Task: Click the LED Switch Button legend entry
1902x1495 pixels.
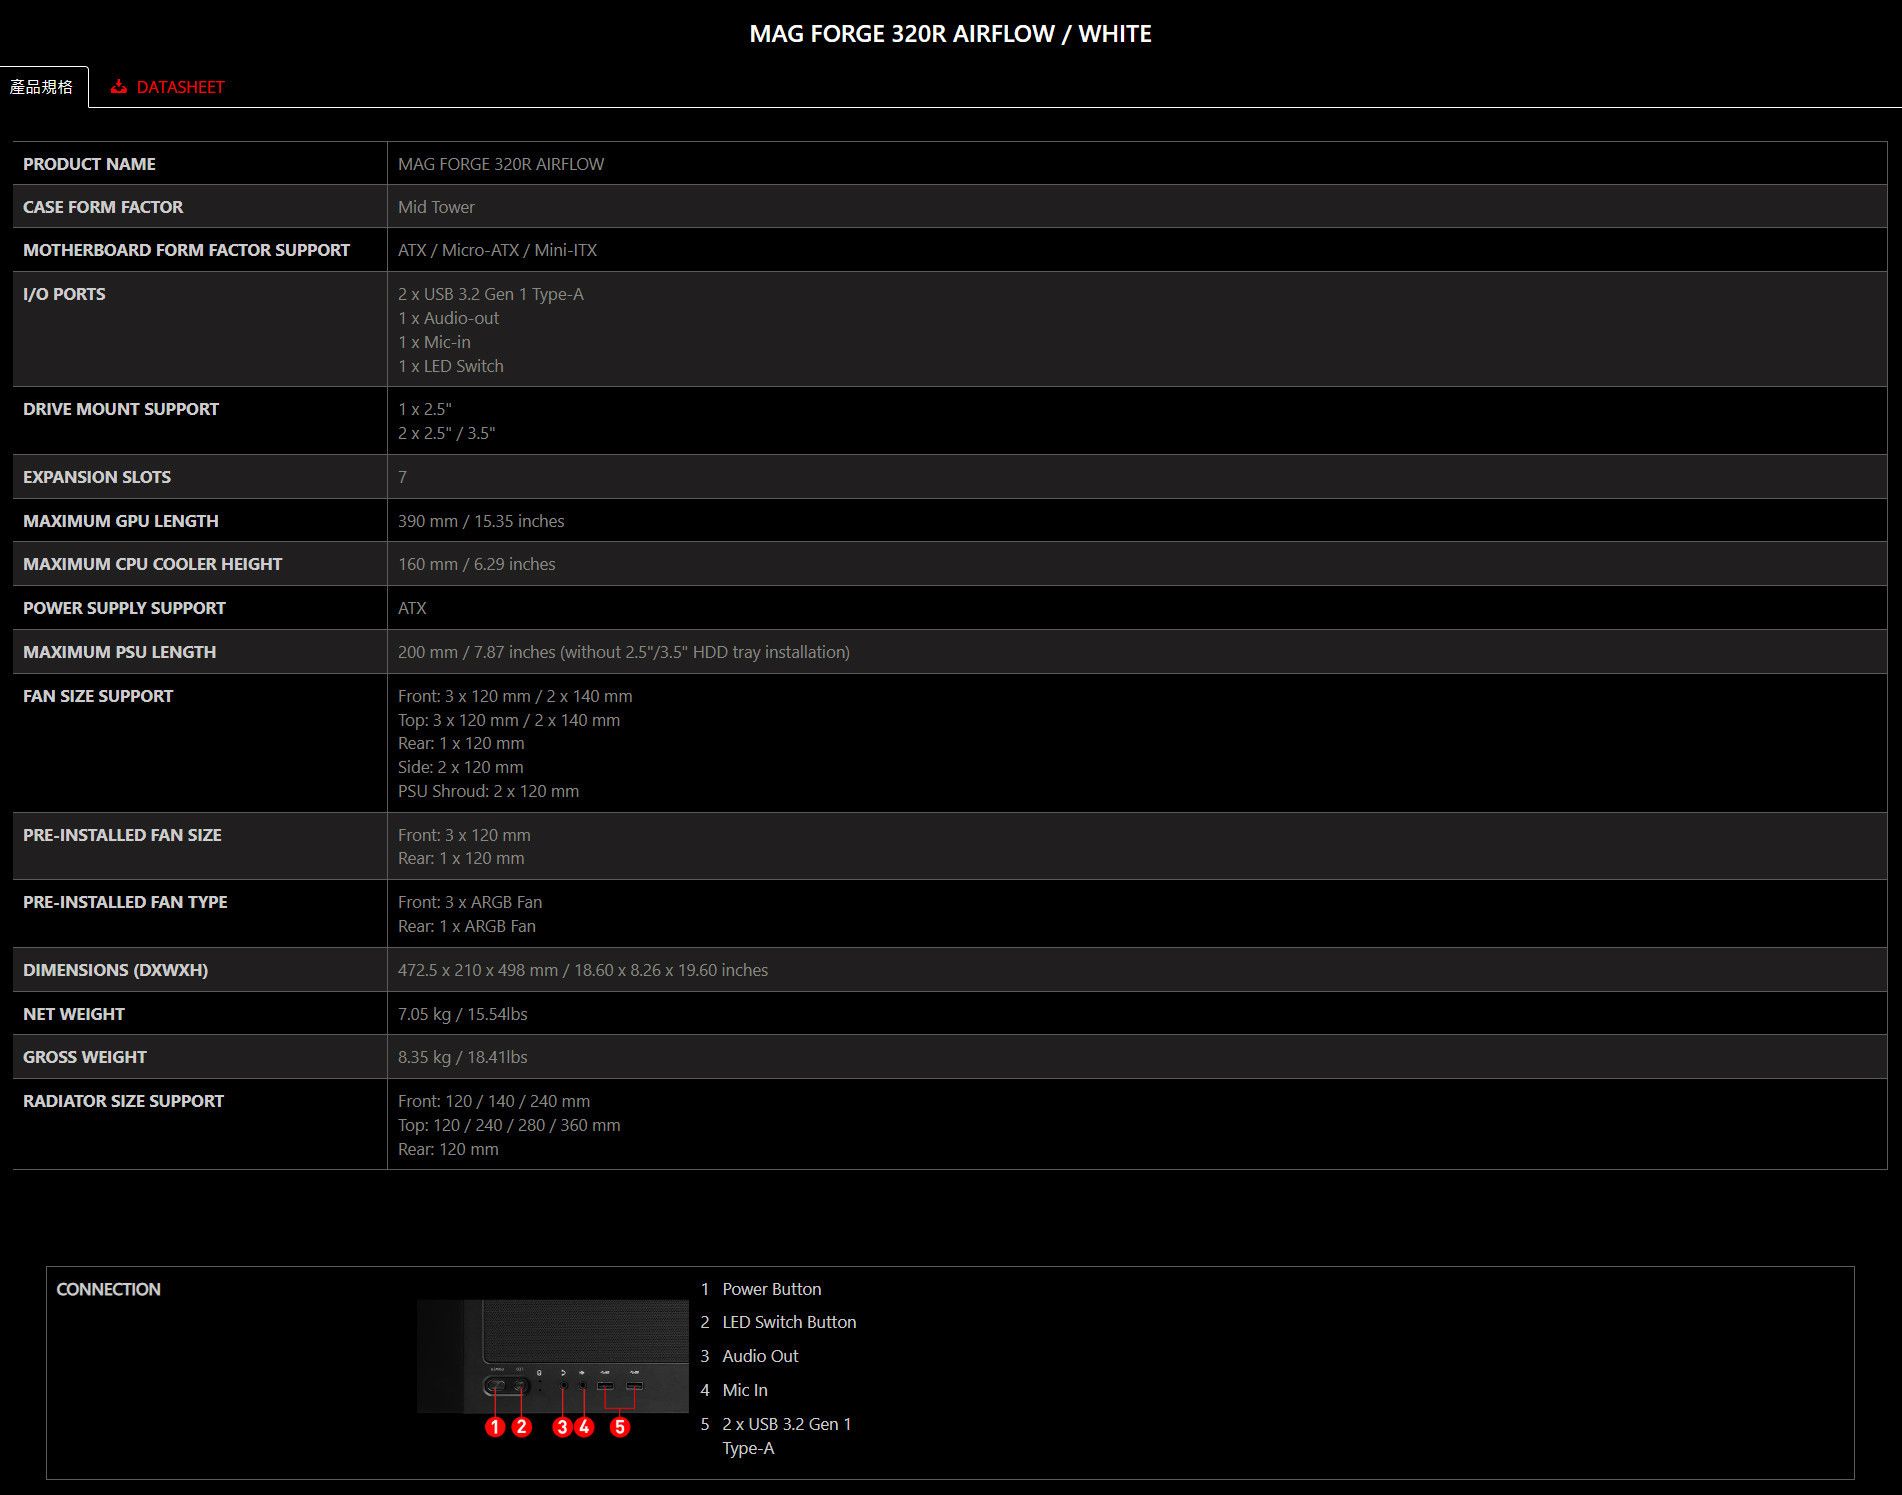Action: [789, 1322]
